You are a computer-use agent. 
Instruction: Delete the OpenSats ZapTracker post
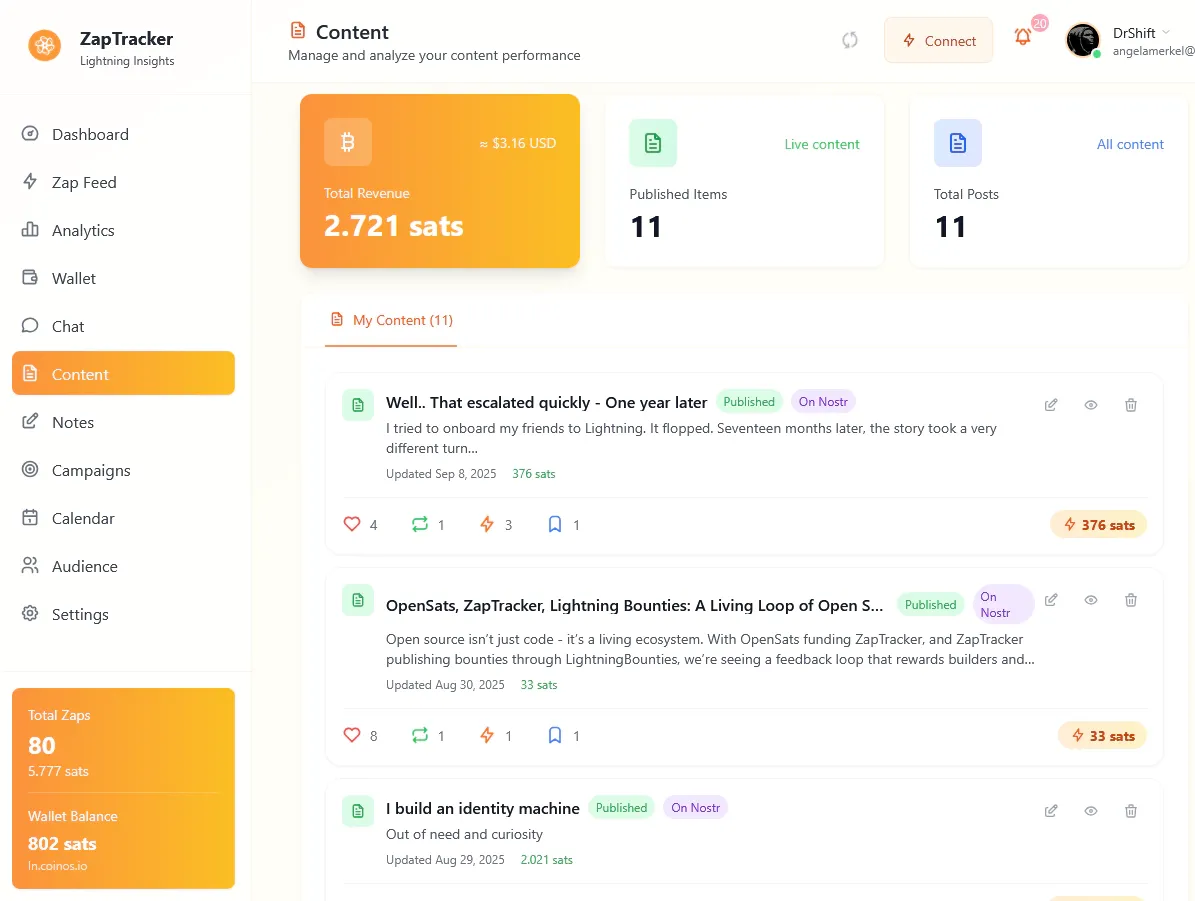click(x=1131, y=600)
